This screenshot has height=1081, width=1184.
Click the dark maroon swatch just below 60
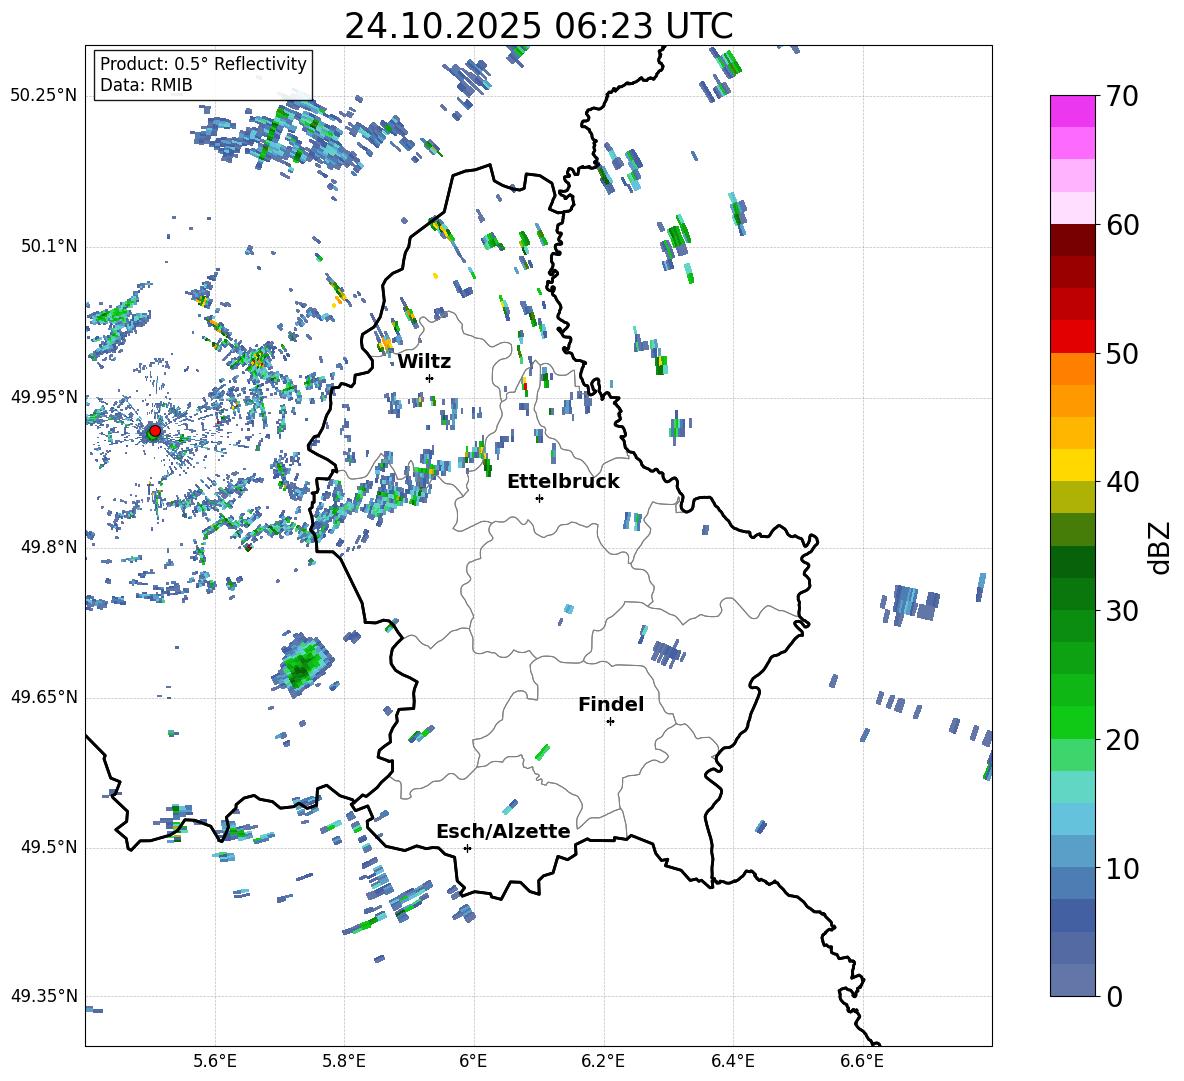tap(1072, 240)
